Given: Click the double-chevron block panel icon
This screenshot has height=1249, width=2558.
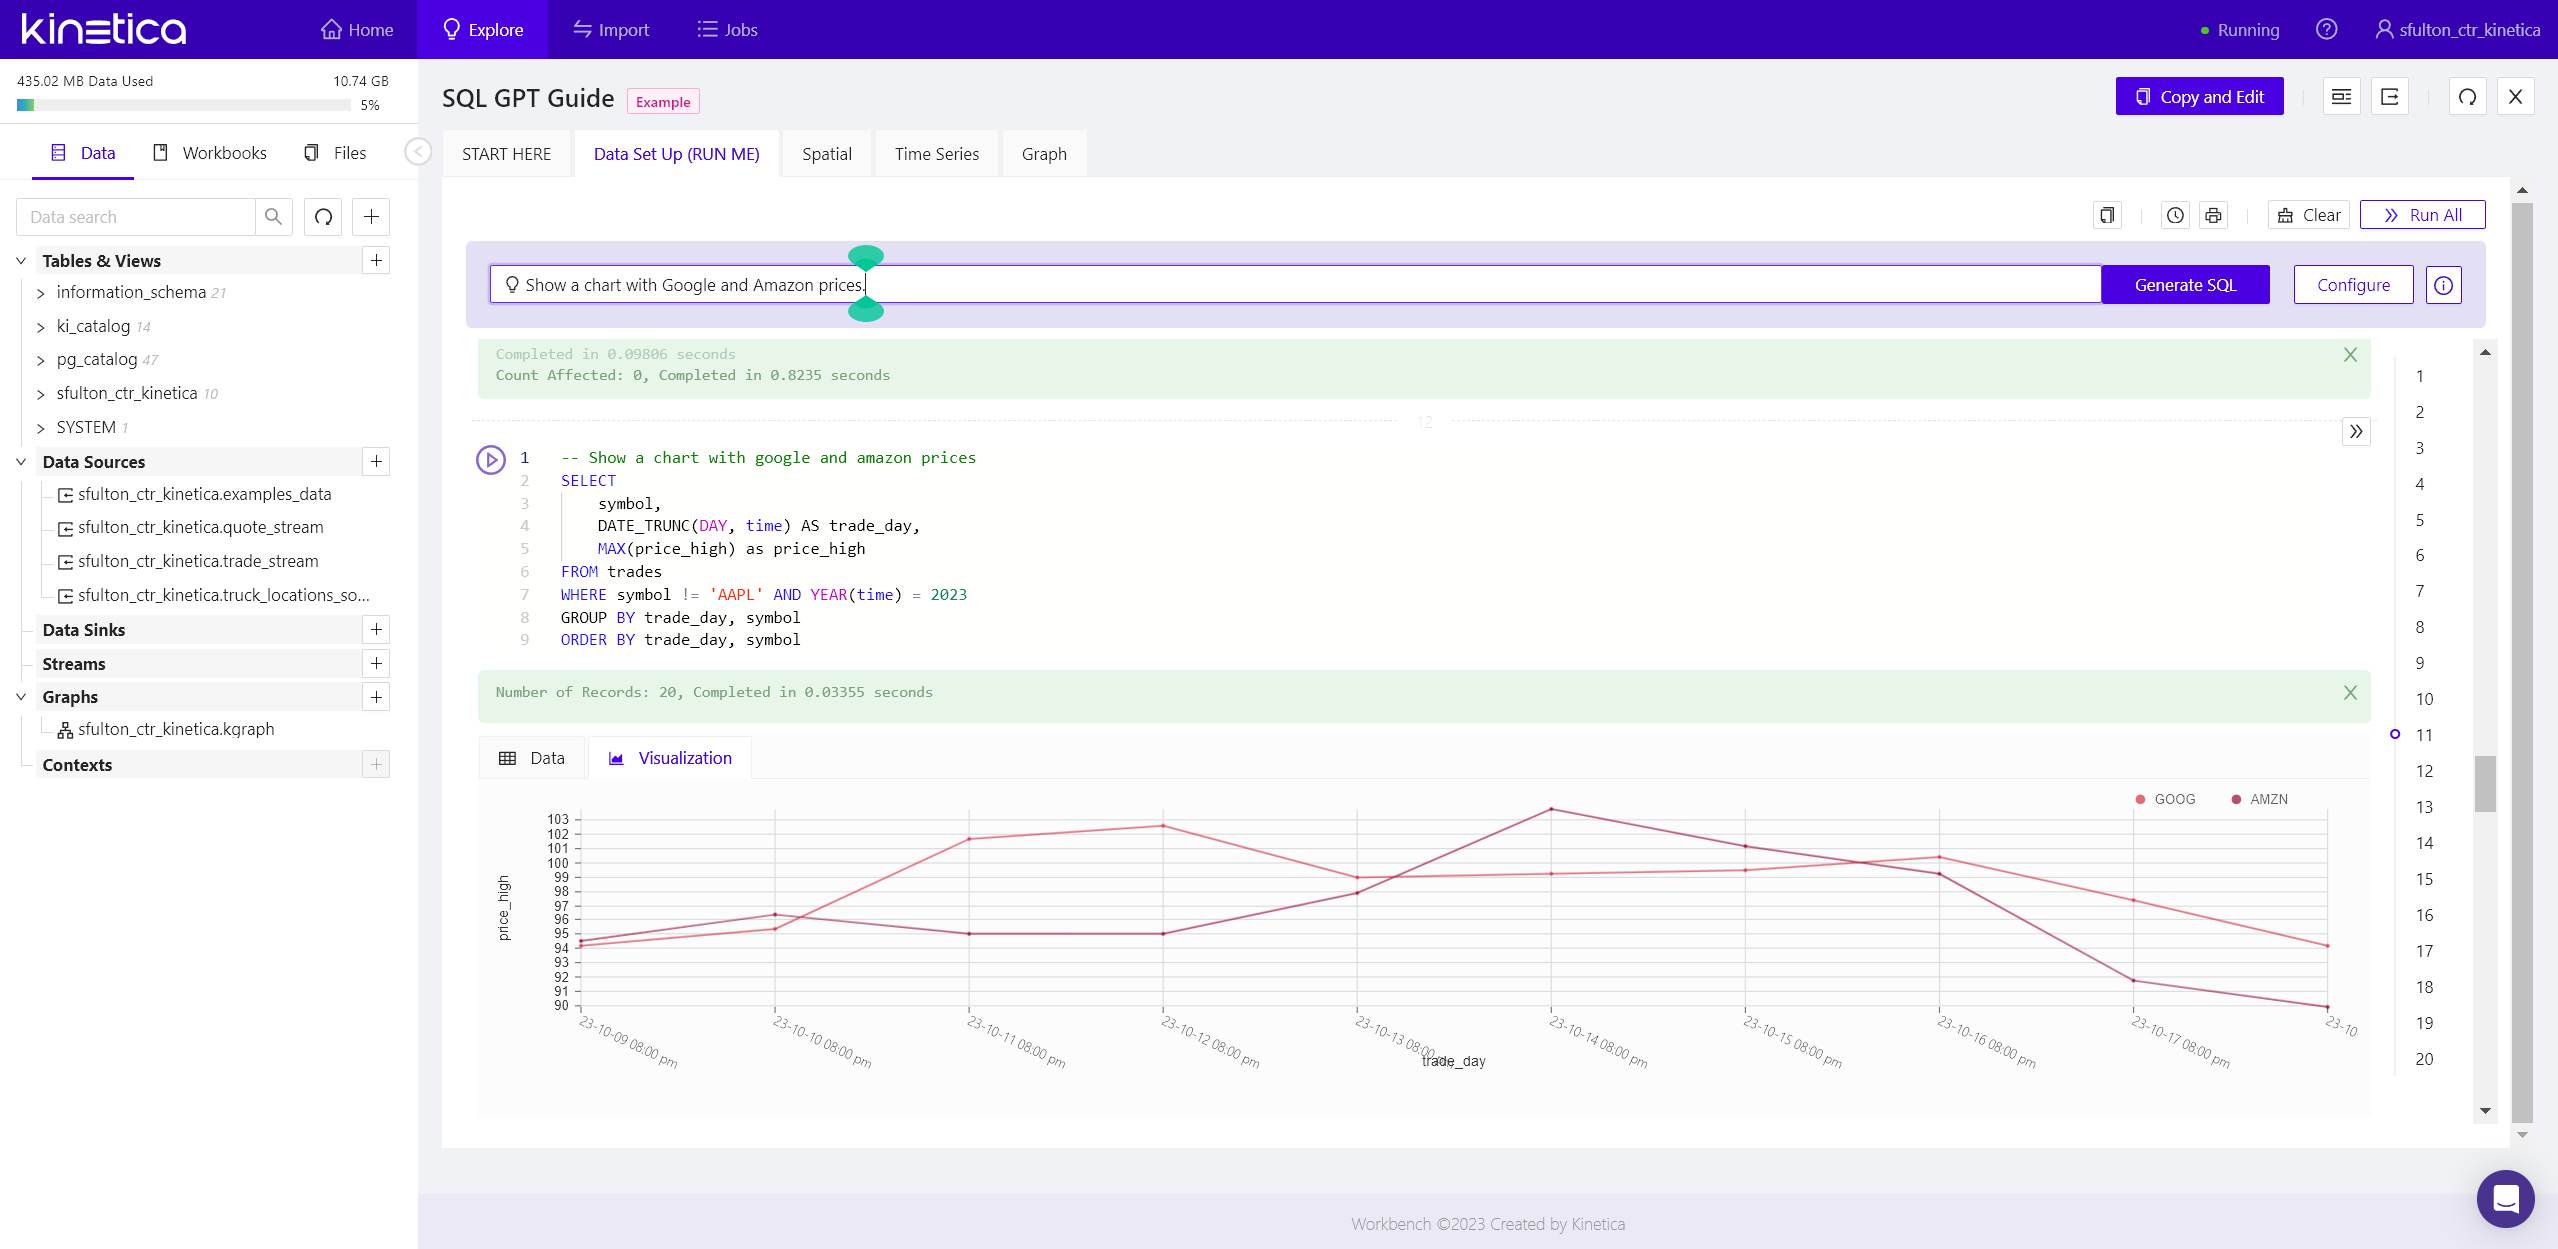Looking at the screenshot, I should 2356,432.
